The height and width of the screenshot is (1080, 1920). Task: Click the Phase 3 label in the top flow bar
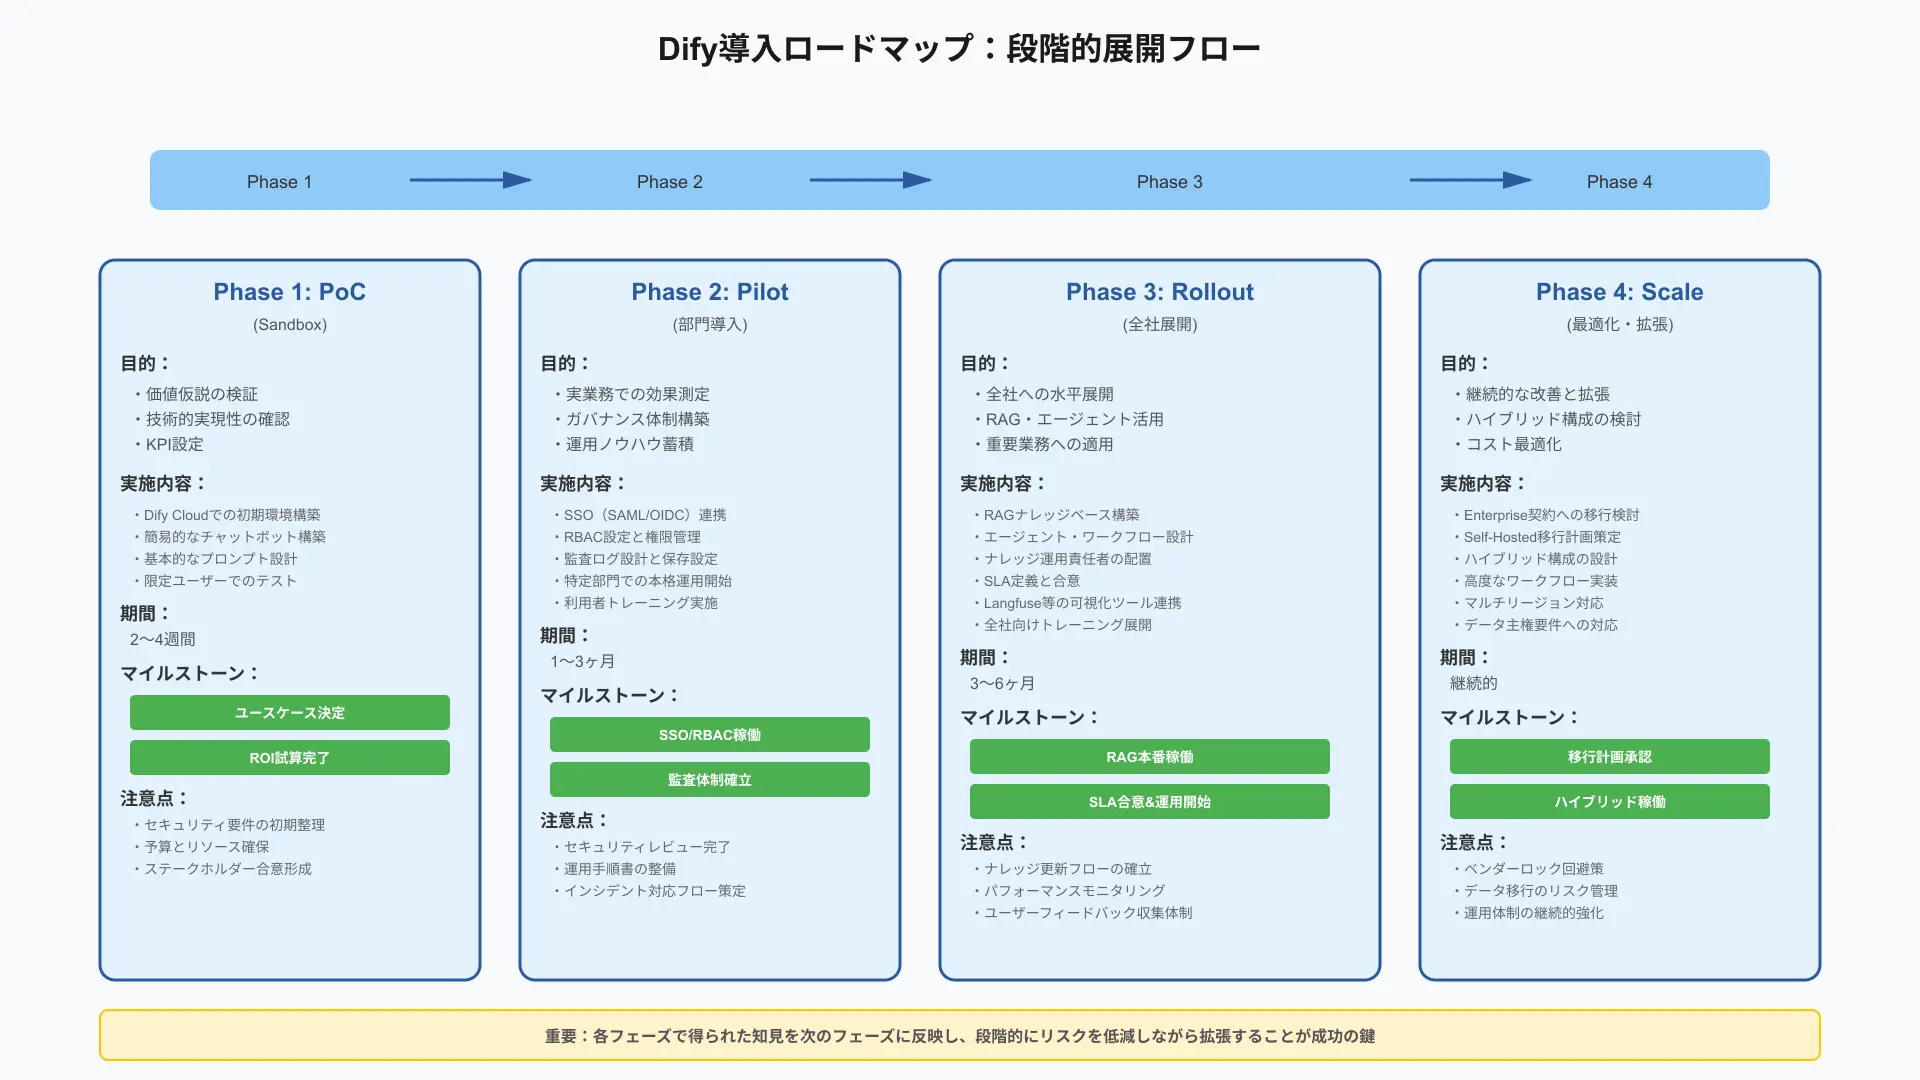pyautogui.click(x=1169, y=181)
